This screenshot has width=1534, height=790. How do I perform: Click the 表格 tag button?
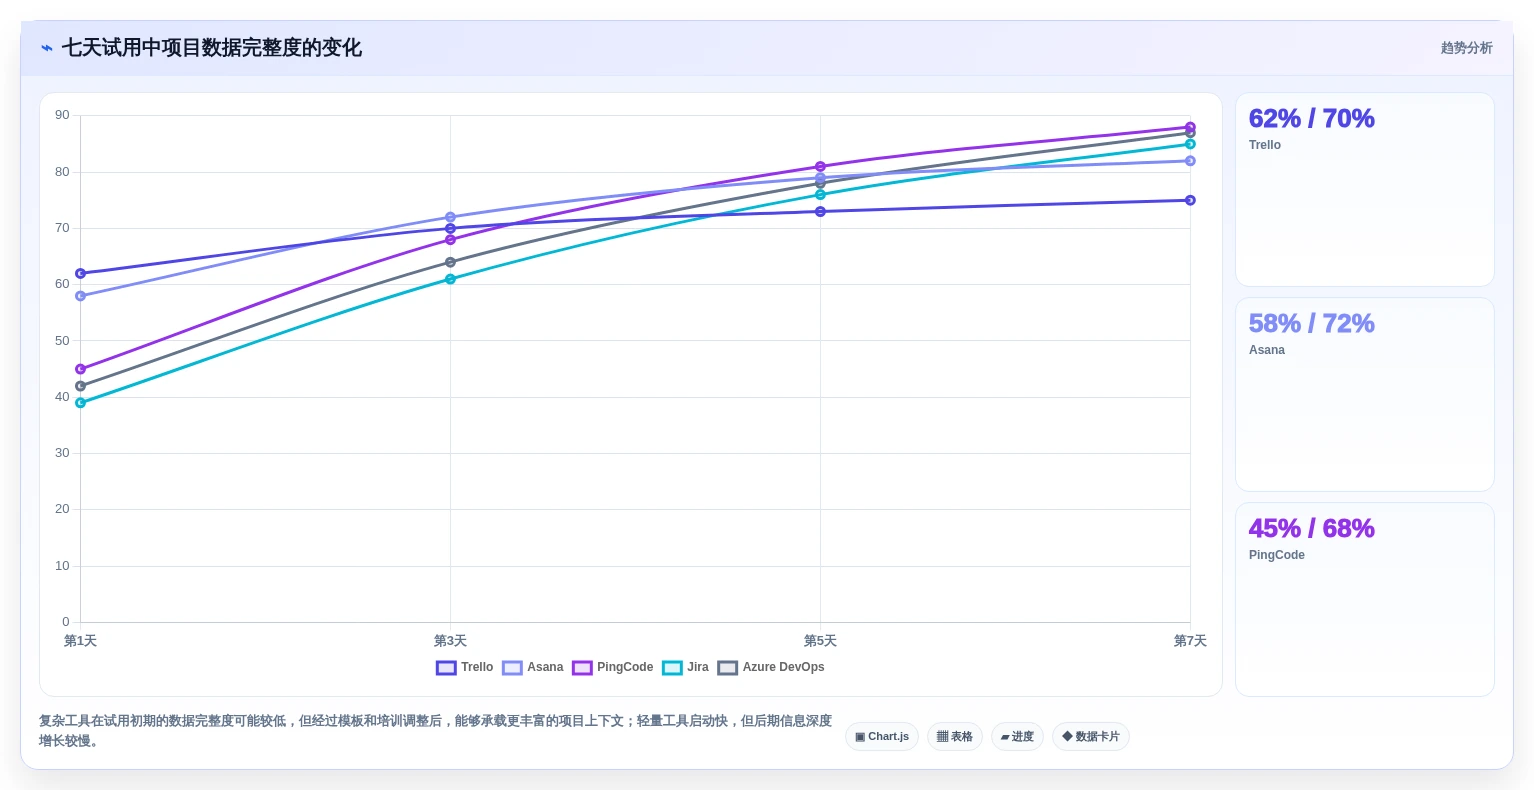click(955, 737)
